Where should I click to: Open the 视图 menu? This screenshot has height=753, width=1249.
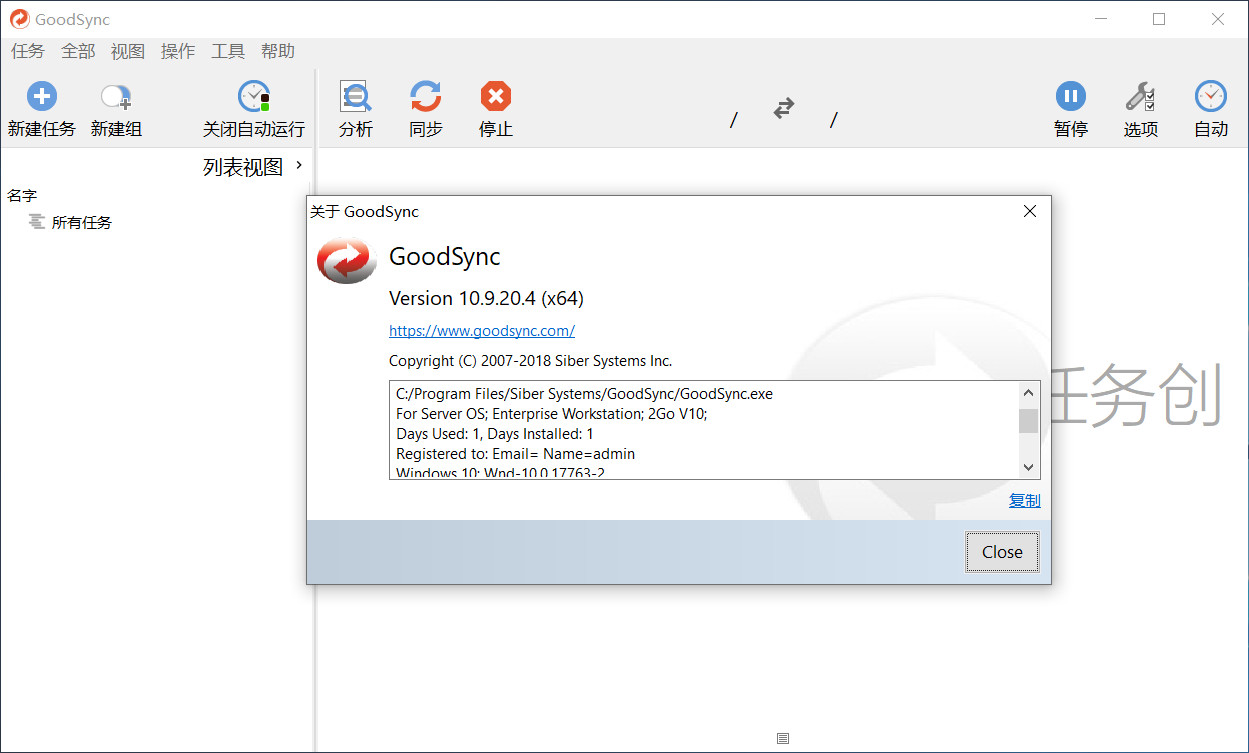pos(128,51)
